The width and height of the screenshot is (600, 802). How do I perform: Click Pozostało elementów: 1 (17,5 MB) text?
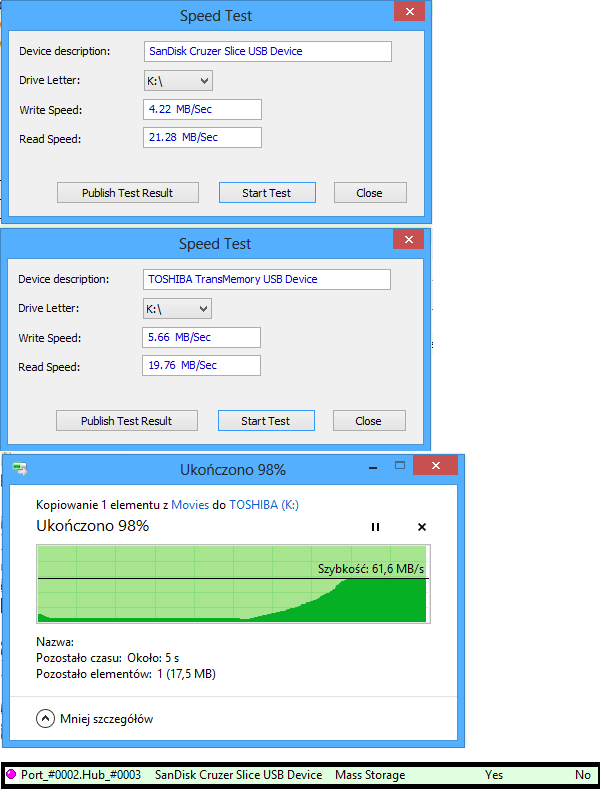[126, 674]
